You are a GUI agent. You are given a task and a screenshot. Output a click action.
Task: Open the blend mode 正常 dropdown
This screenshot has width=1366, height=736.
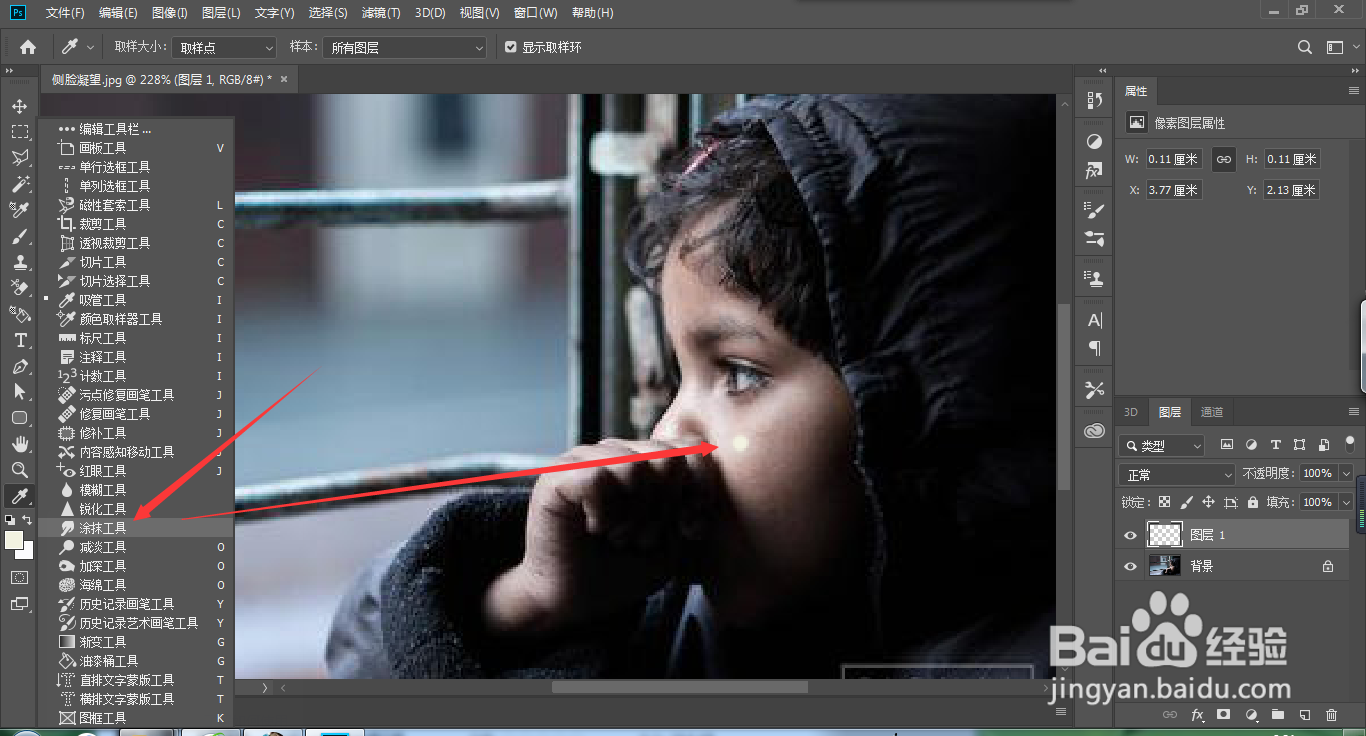(x=1179, y=474)
